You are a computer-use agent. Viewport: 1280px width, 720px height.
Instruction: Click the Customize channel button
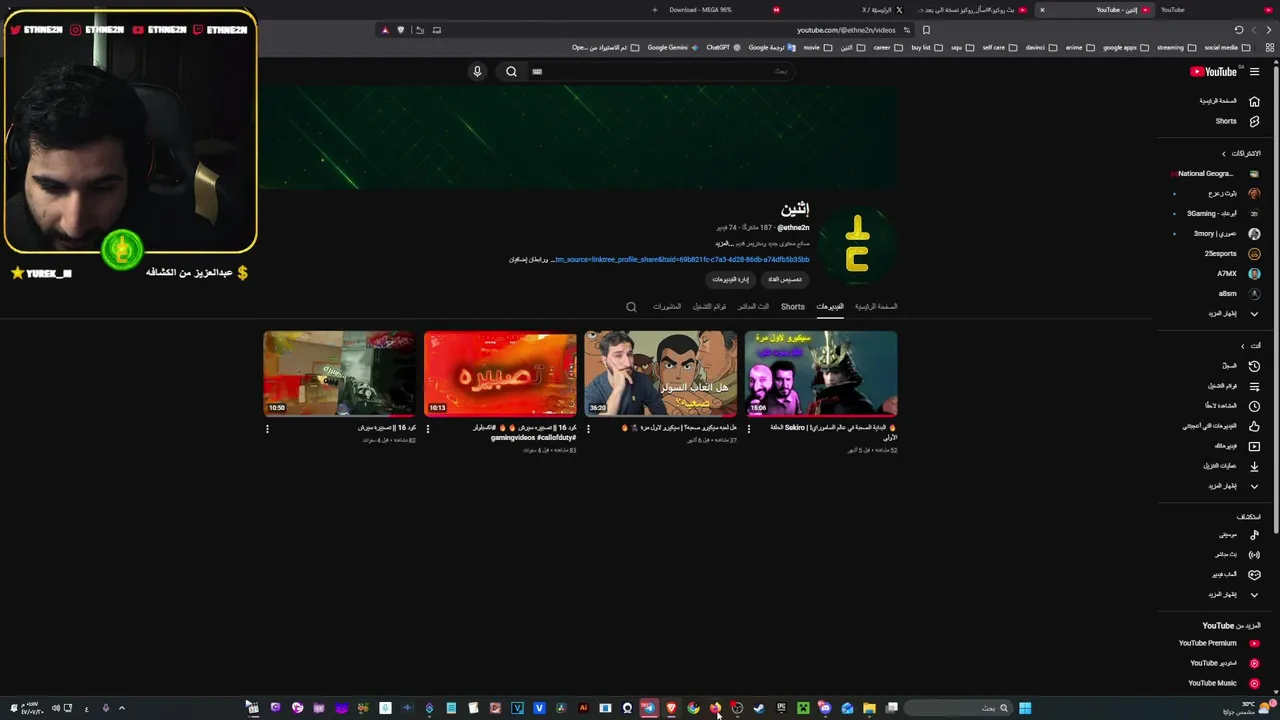click(784, 279)
